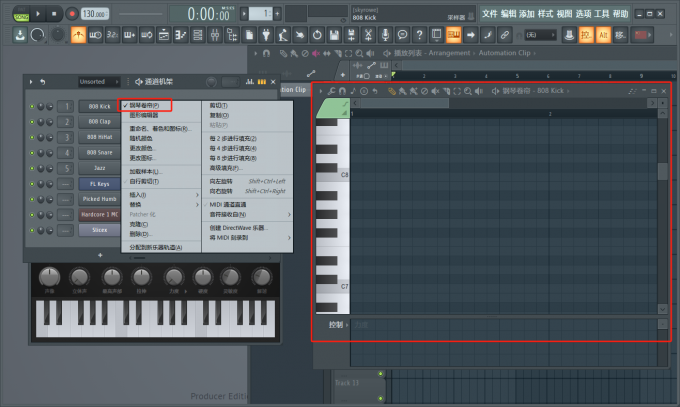Image resolution: width=680 pixels, height=407 pixels.
Task: Click the orange Alt button in toolbar
Action: click(603, 35)
